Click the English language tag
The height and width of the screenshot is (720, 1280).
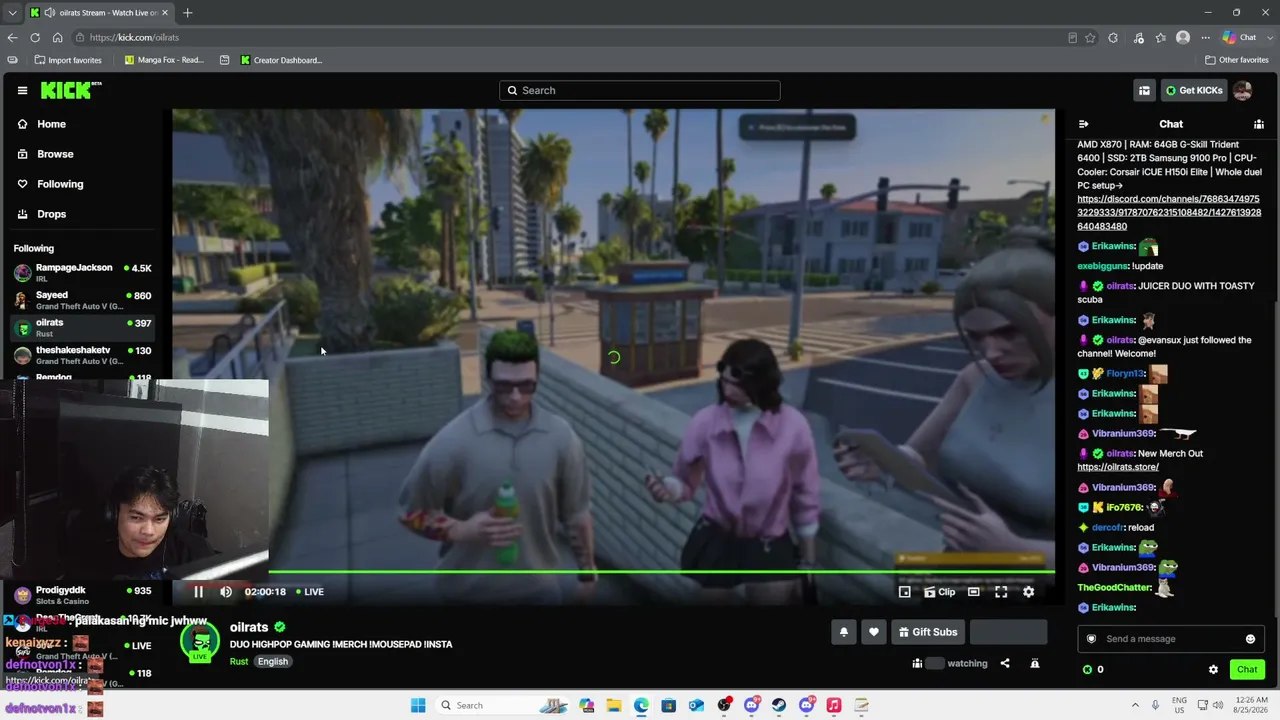point(272,662)
